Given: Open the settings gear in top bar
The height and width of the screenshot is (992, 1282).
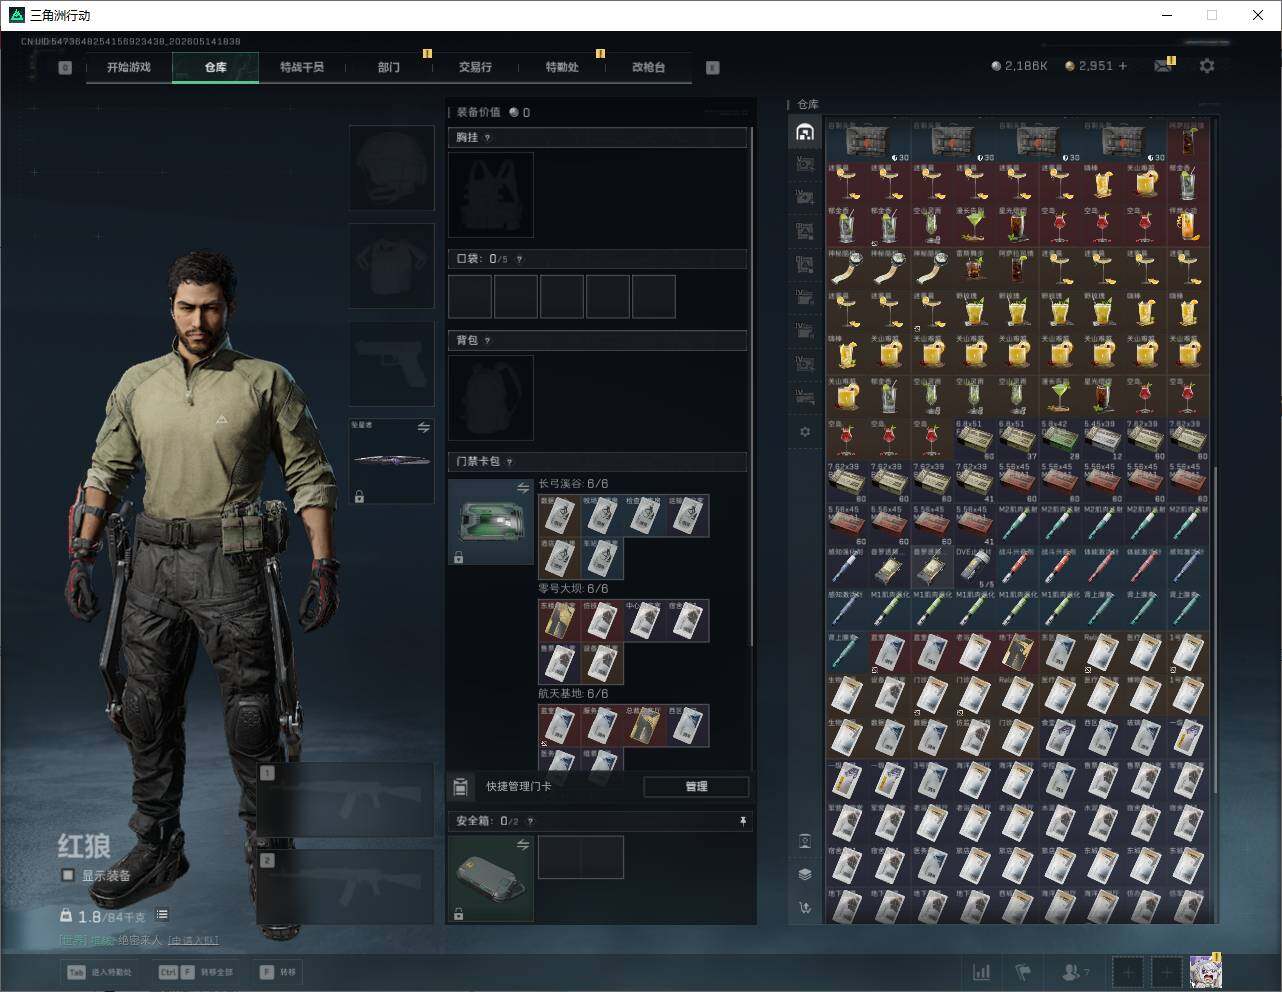Looking at the screenshot, I should 1207,66.
